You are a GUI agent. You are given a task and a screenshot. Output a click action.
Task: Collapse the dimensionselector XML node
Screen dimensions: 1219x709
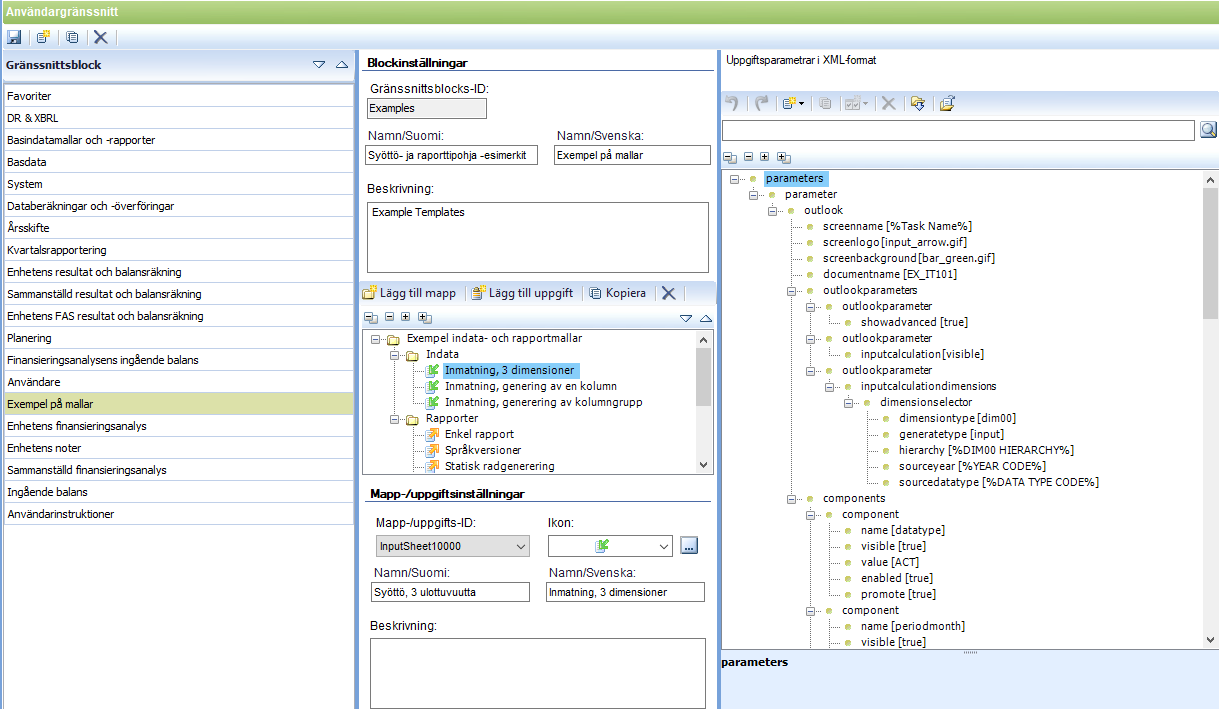point(849,402)
